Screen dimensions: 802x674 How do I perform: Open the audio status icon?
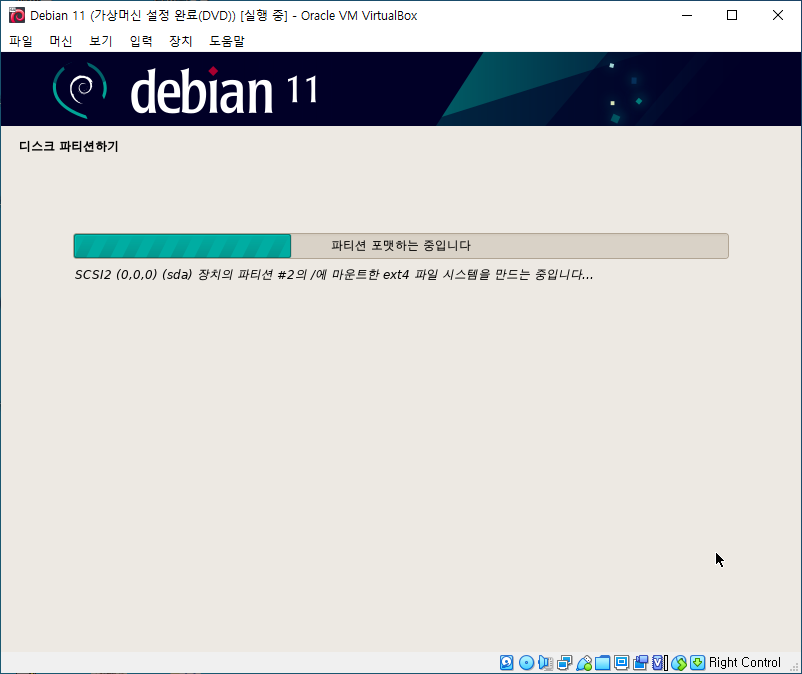[x=545, y=663]
